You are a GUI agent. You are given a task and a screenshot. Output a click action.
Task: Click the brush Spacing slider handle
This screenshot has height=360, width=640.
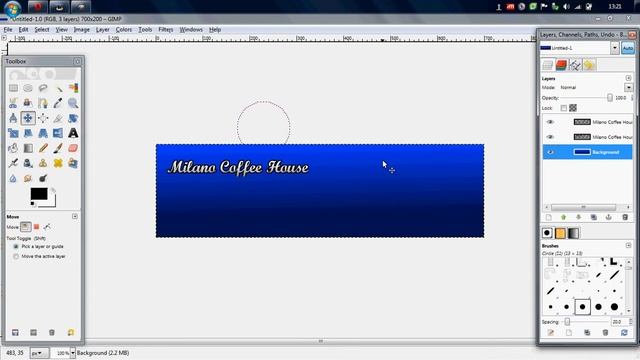567,322
